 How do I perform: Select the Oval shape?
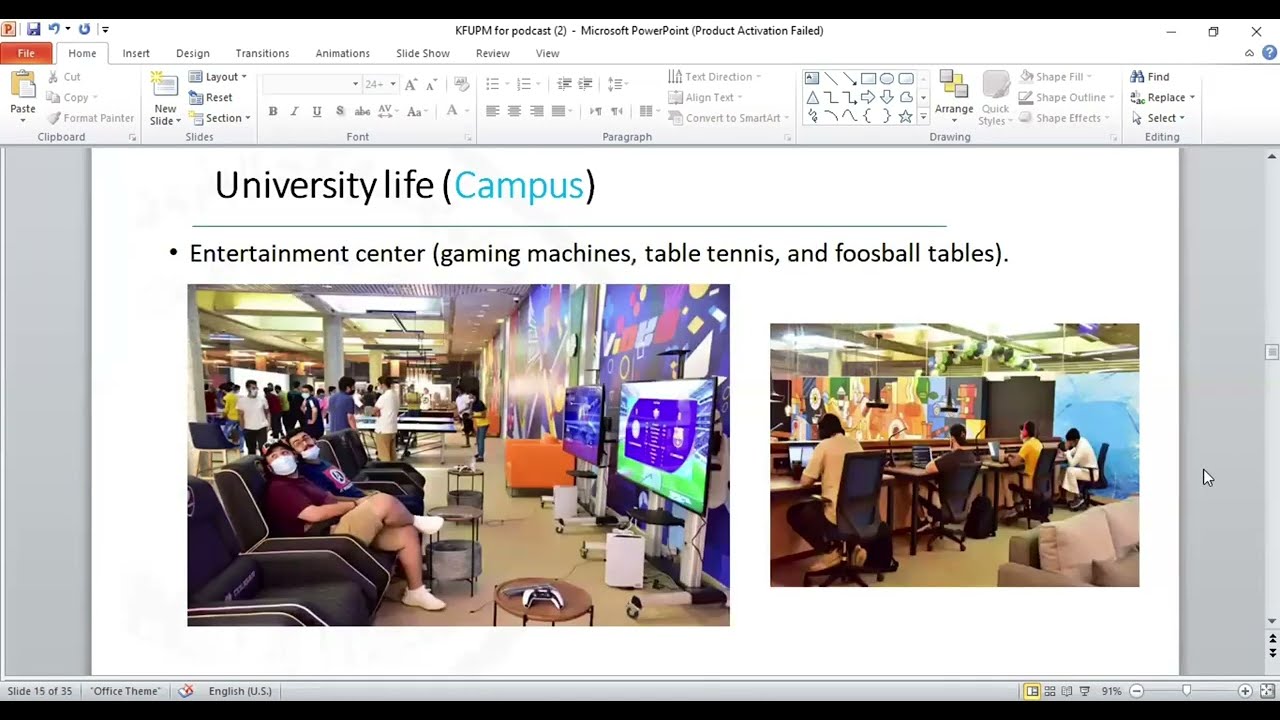tap(887, 78)
